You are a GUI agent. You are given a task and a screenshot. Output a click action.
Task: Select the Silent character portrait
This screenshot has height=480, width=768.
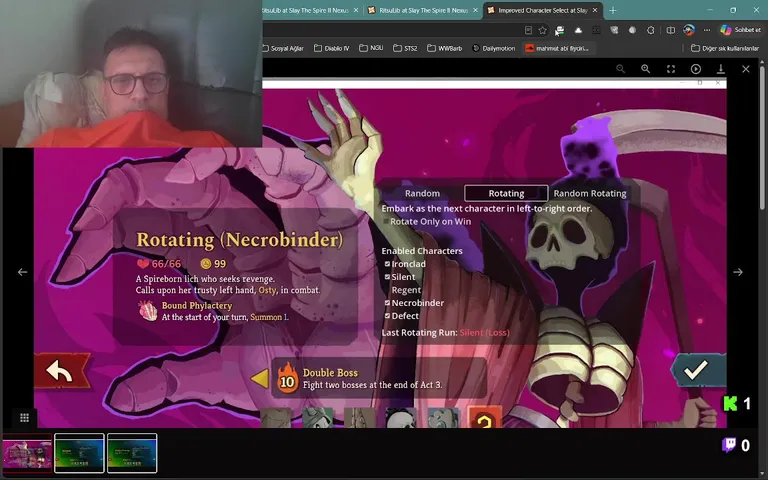click(x=317, y=418)
